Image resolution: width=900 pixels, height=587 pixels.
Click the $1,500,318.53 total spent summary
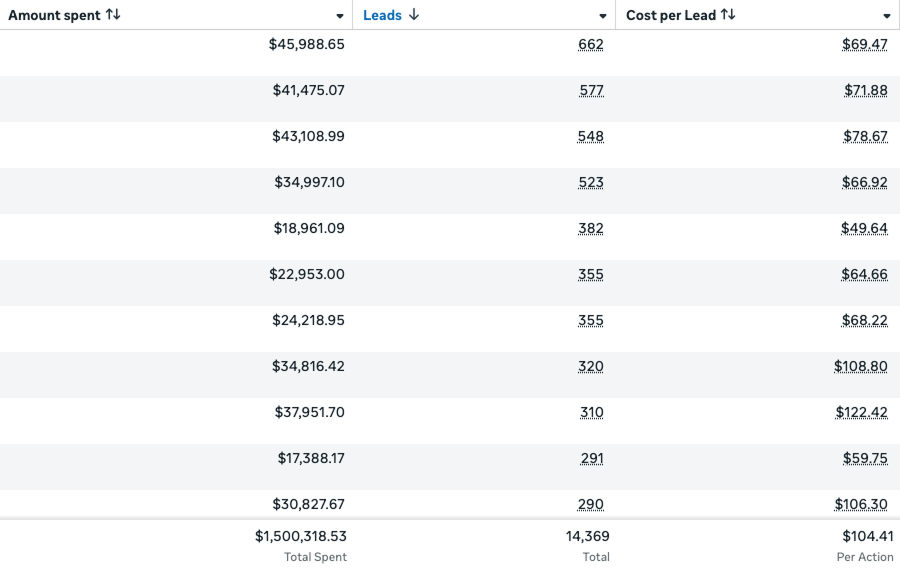click(301, 537)
